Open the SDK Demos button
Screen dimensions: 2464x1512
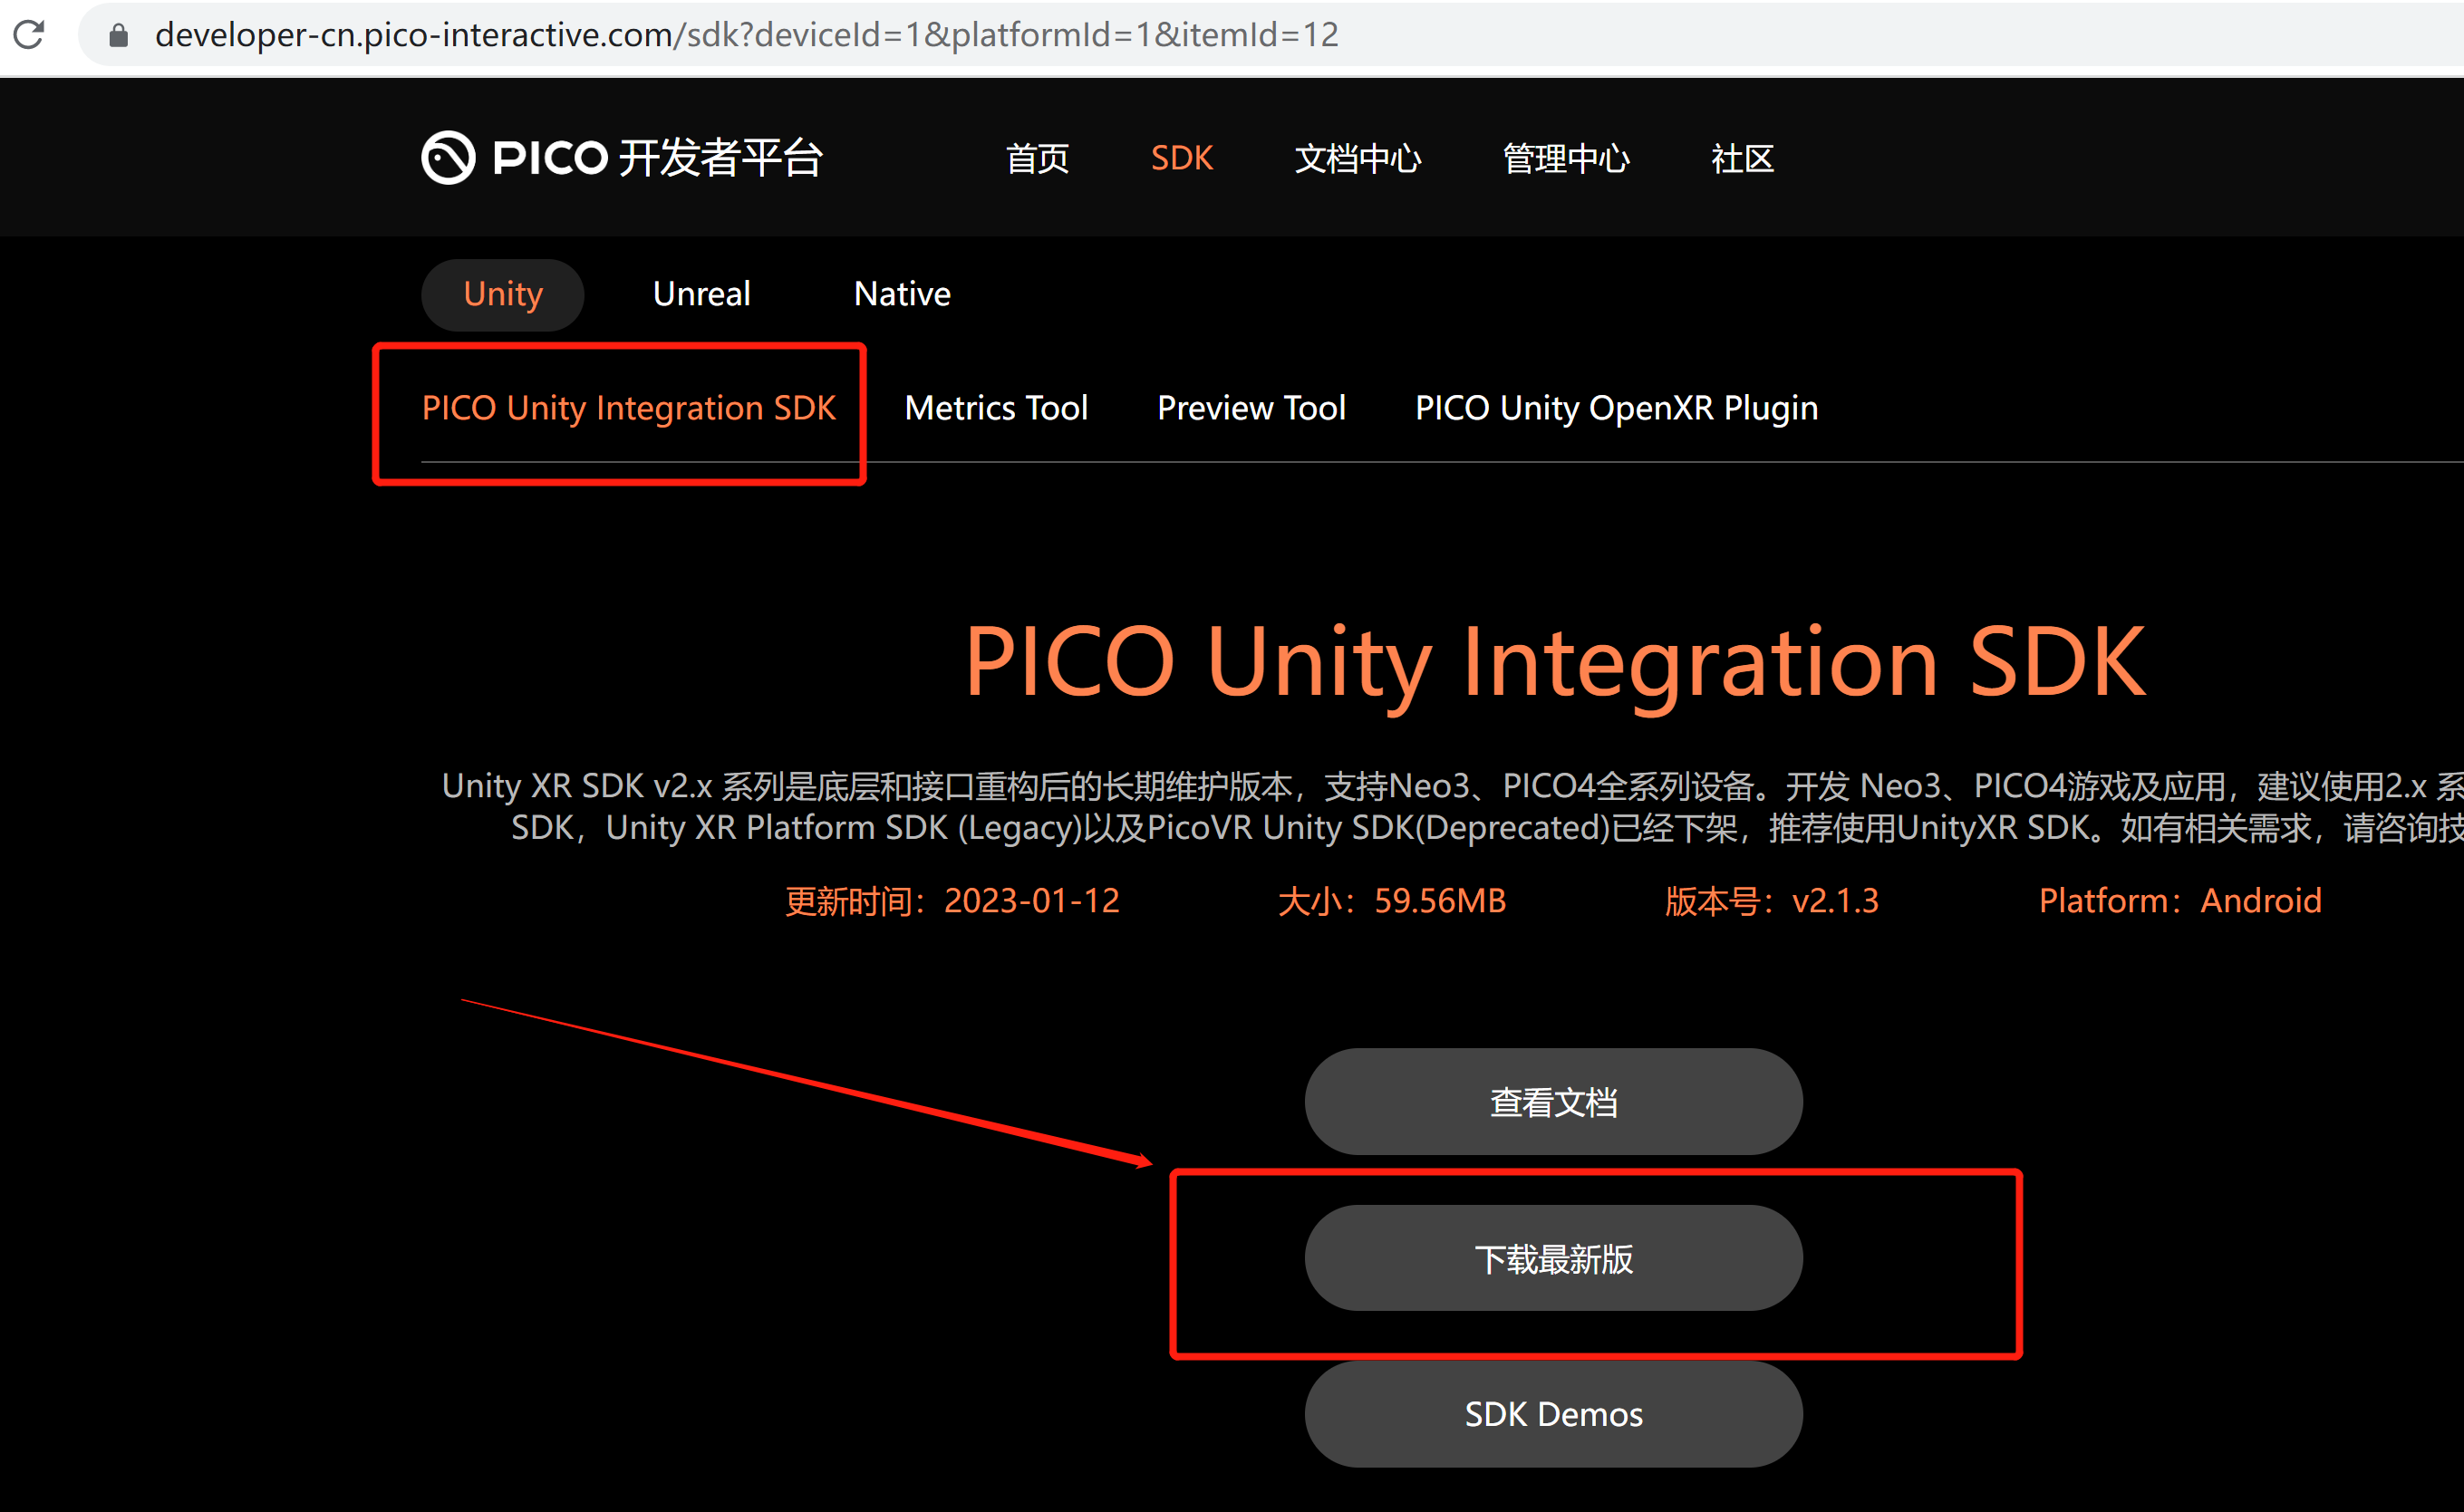pyautogui.click(x=1553, y=1414)
